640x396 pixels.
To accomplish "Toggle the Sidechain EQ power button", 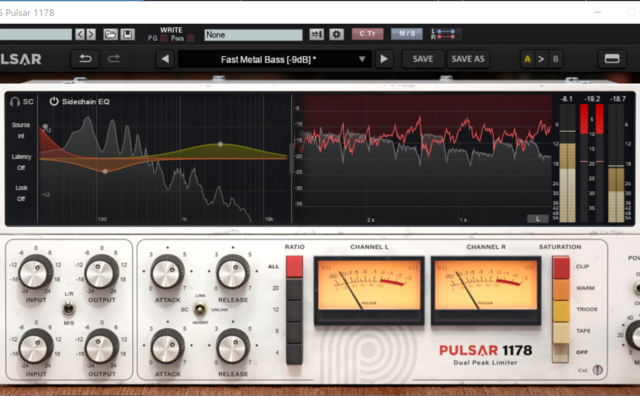I will (x=54, y=101).
